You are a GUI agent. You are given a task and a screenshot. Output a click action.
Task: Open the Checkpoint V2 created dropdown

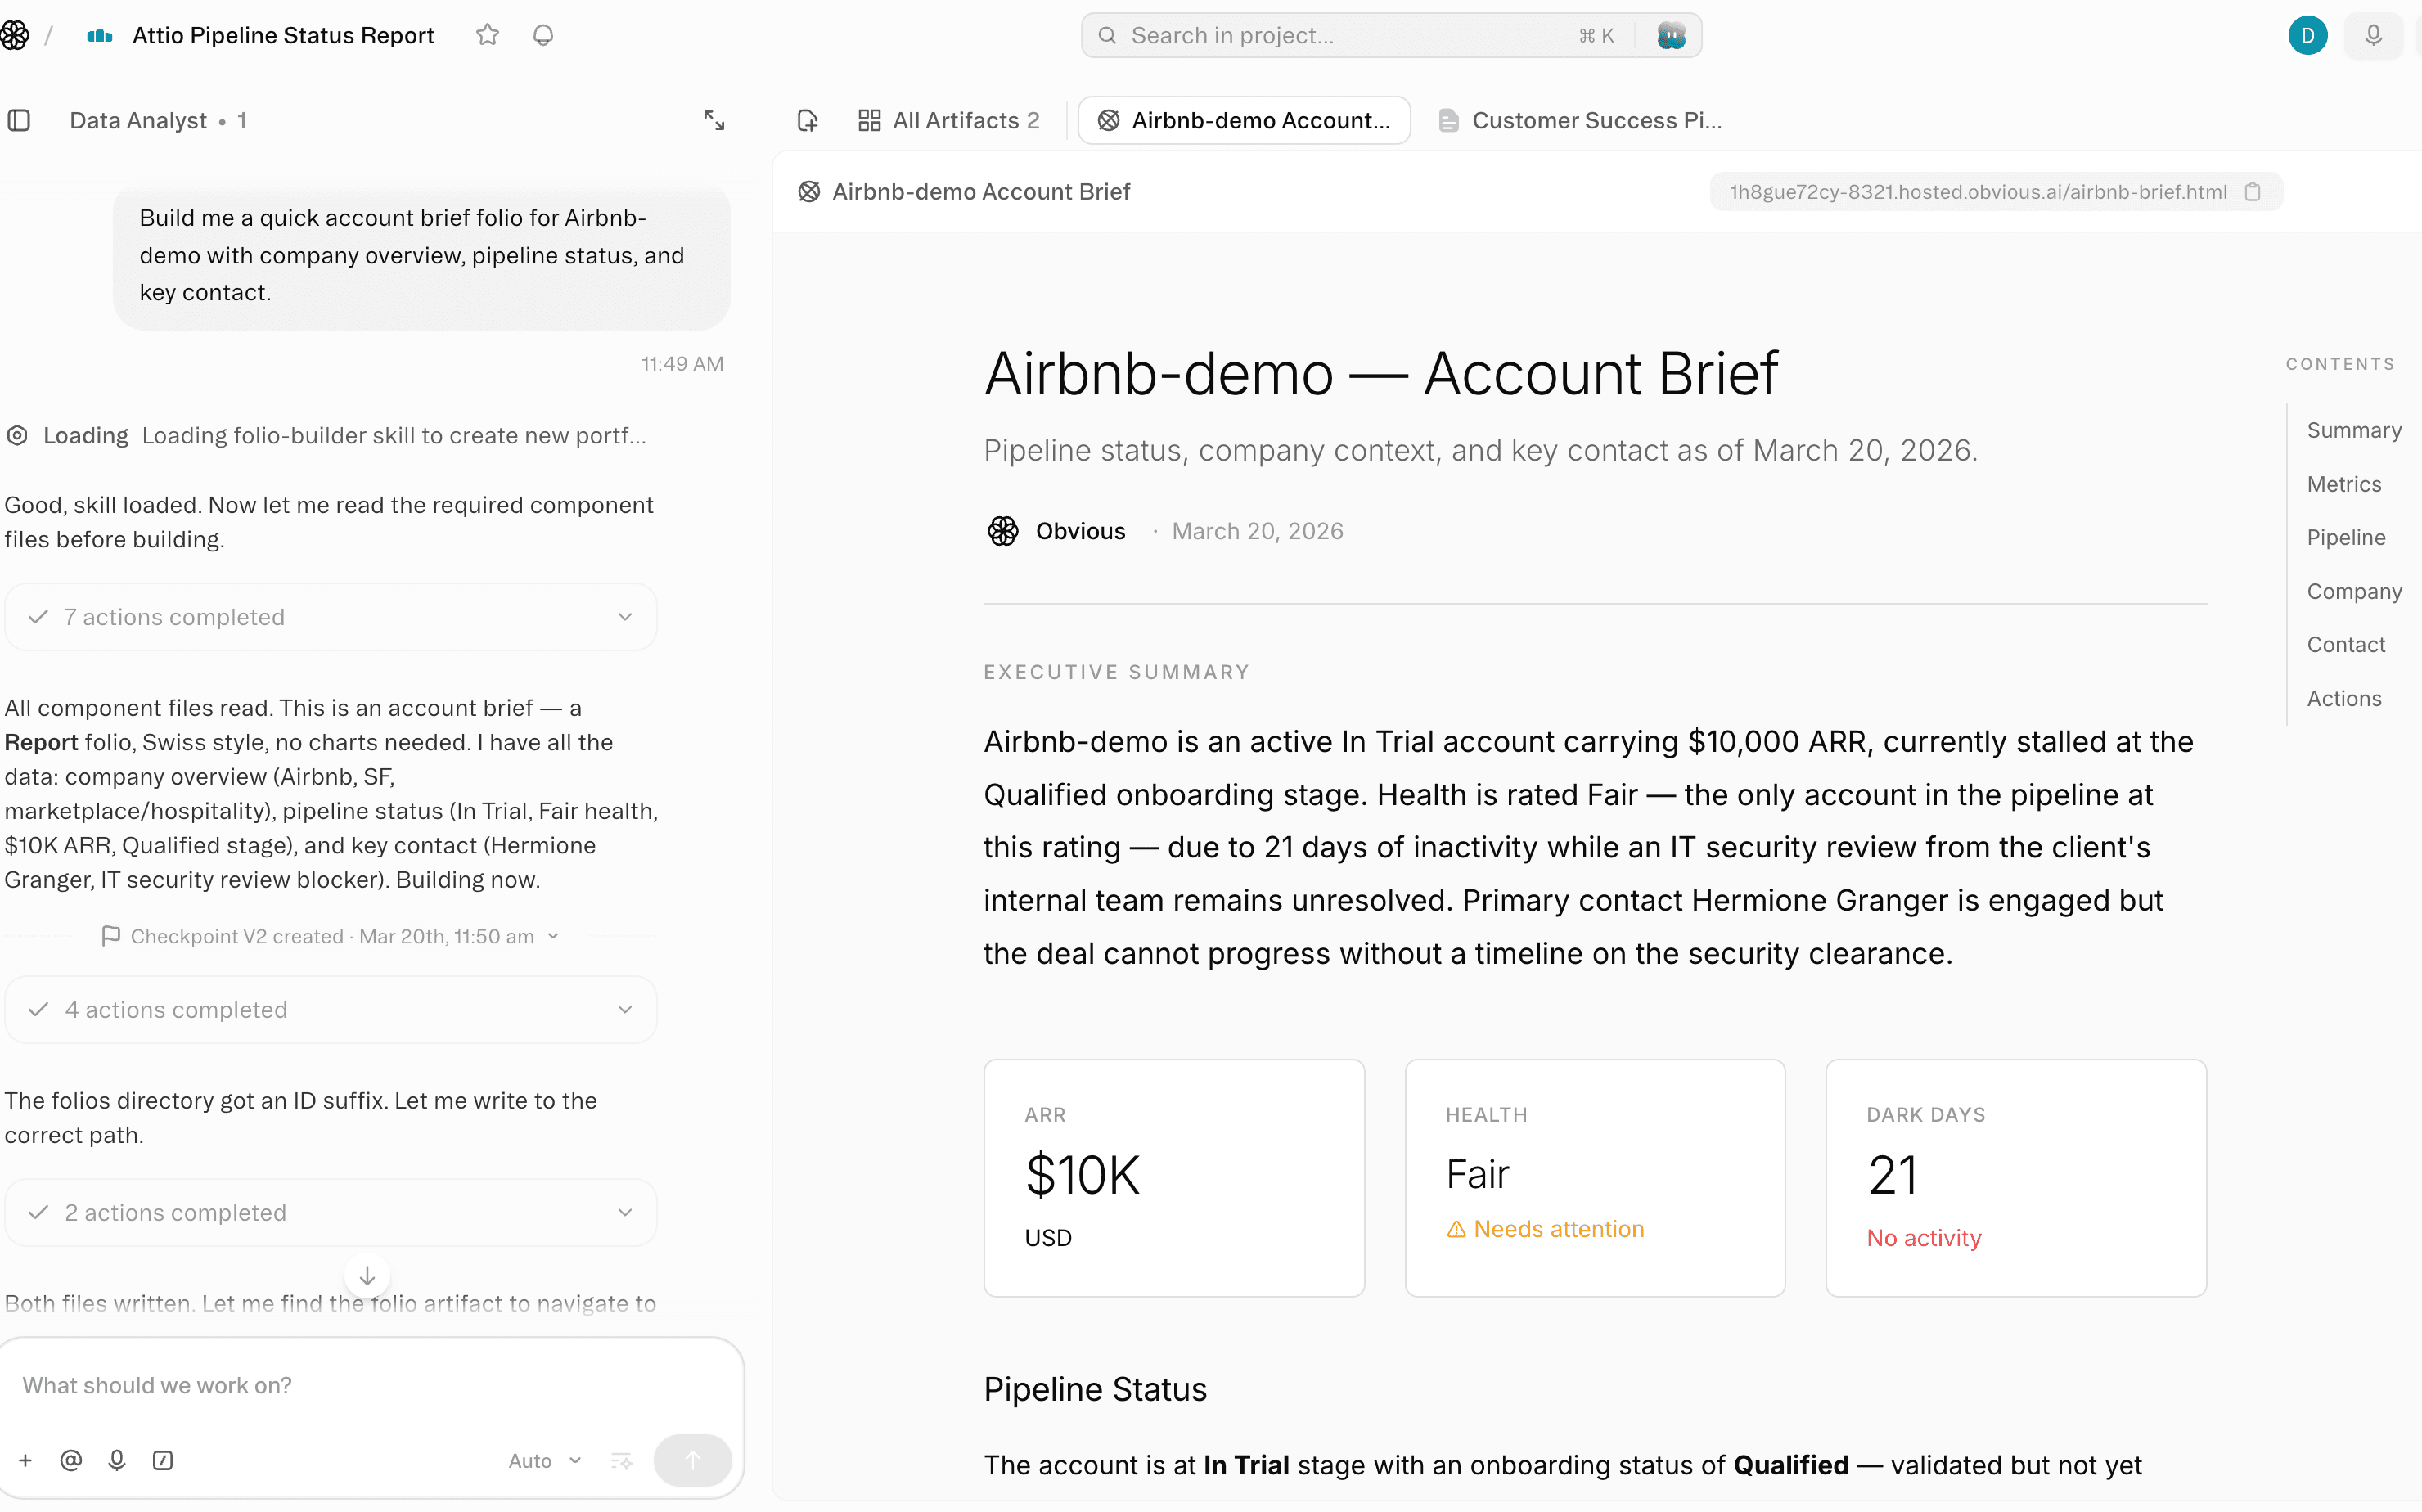[331, 936]
